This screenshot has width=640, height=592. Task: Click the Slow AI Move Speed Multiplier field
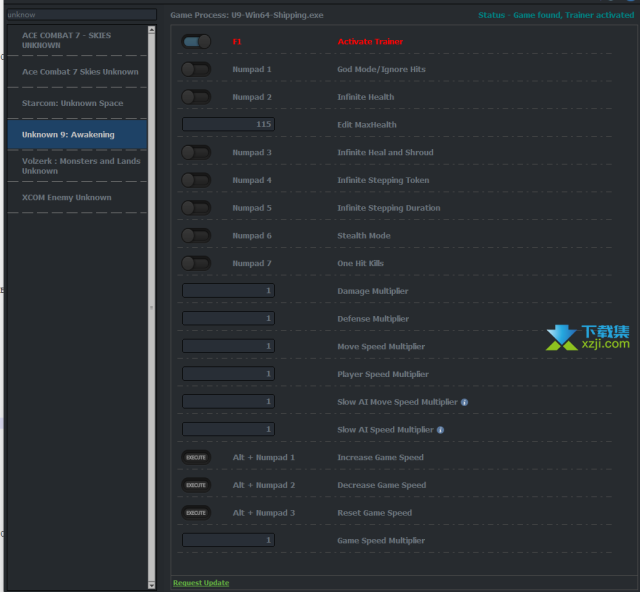point(228,402)
